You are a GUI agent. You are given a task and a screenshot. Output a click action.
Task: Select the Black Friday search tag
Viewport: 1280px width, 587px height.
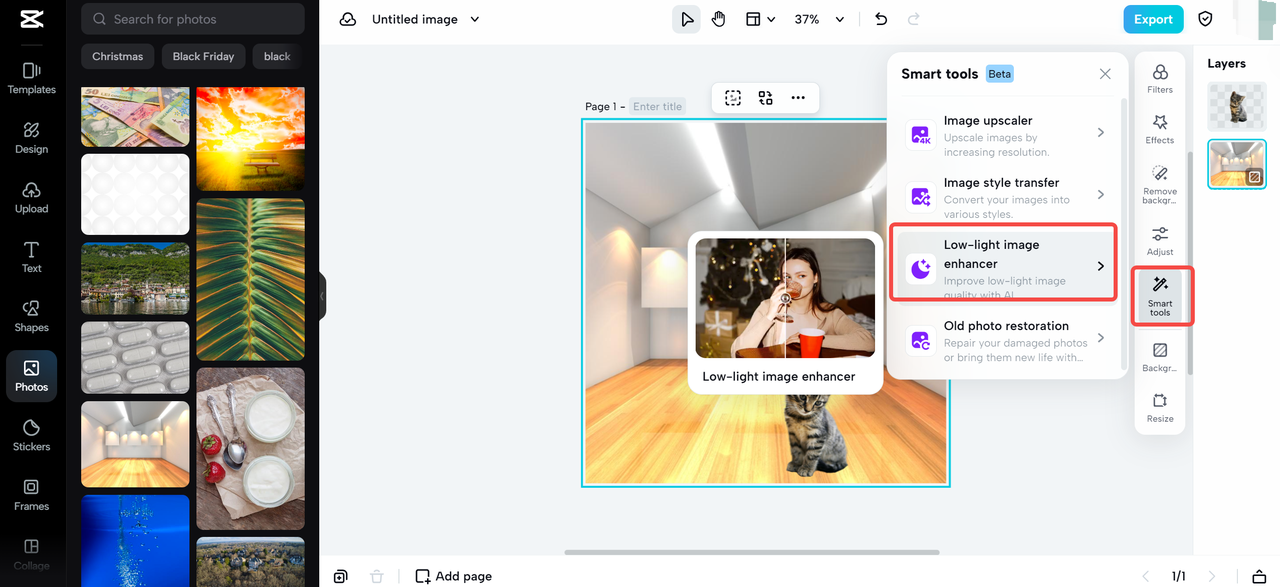click(x=203, y=56)
